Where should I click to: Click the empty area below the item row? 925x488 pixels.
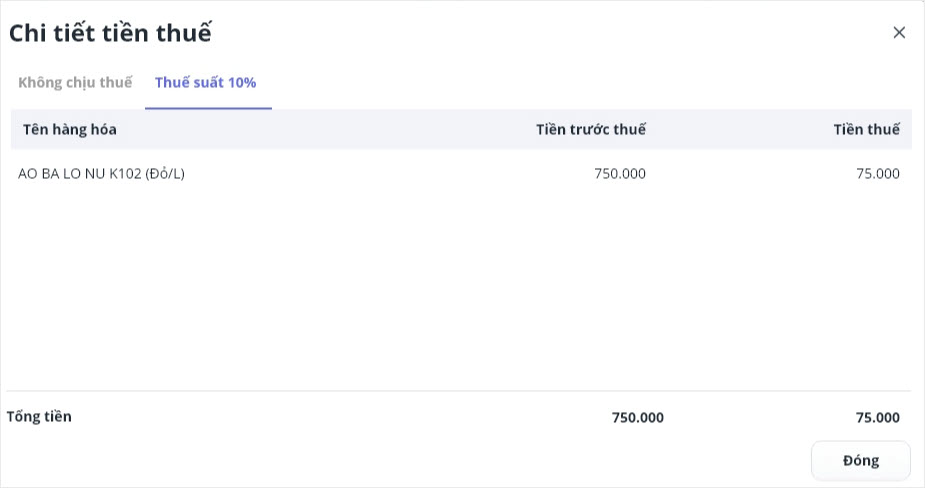460,290
